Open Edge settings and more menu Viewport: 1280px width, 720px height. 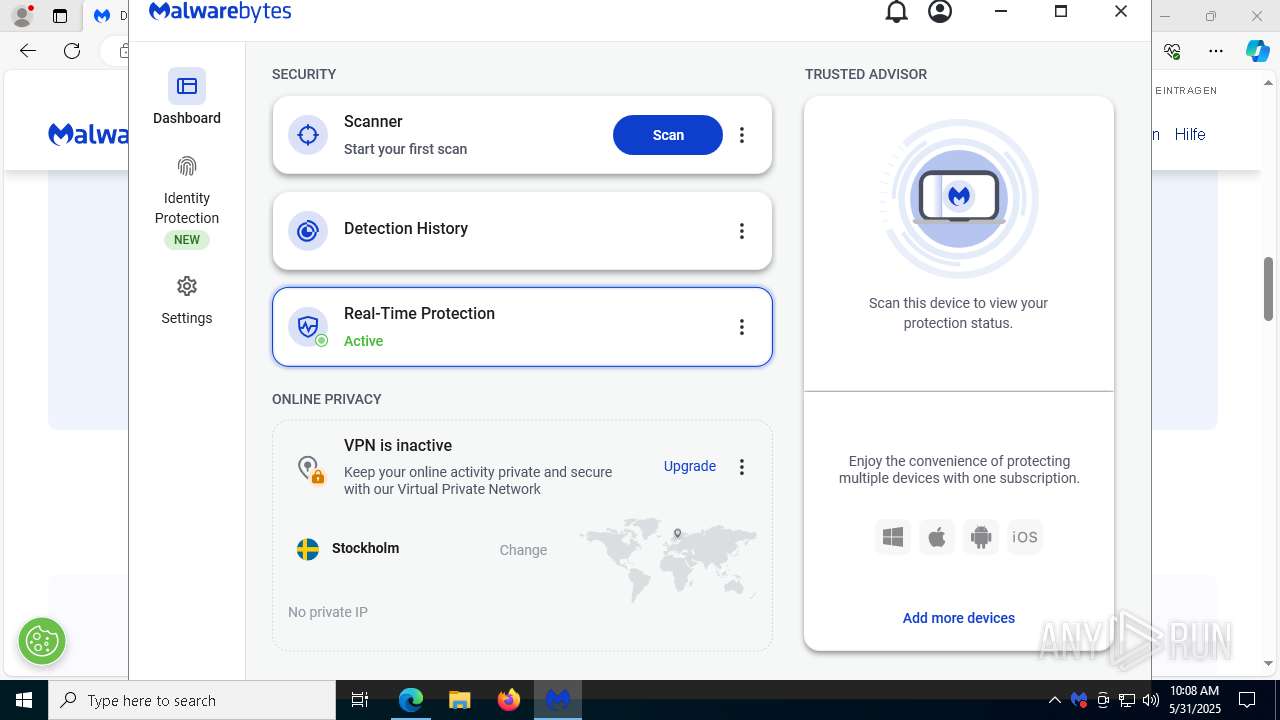(1216, 51)
